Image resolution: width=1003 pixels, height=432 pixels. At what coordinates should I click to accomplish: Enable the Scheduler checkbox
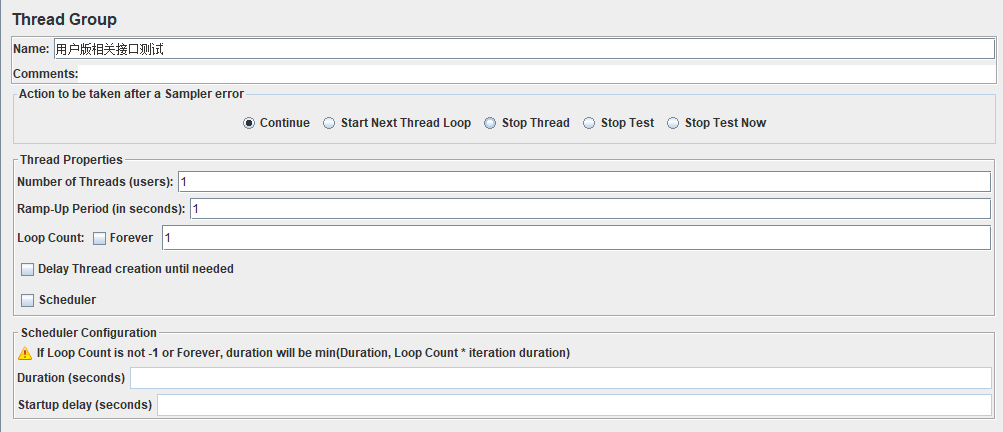click(x=27, y=300)
